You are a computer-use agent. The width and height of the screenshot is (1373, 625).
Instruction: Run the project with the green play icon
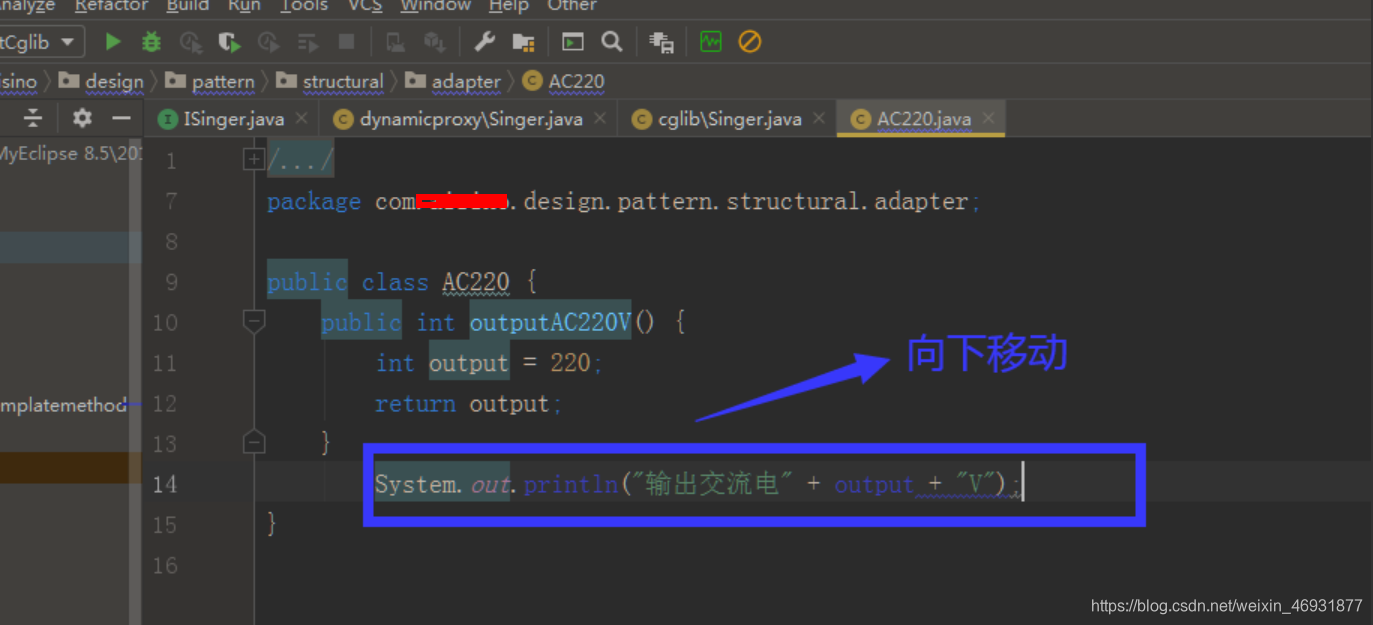coord(113,42)
